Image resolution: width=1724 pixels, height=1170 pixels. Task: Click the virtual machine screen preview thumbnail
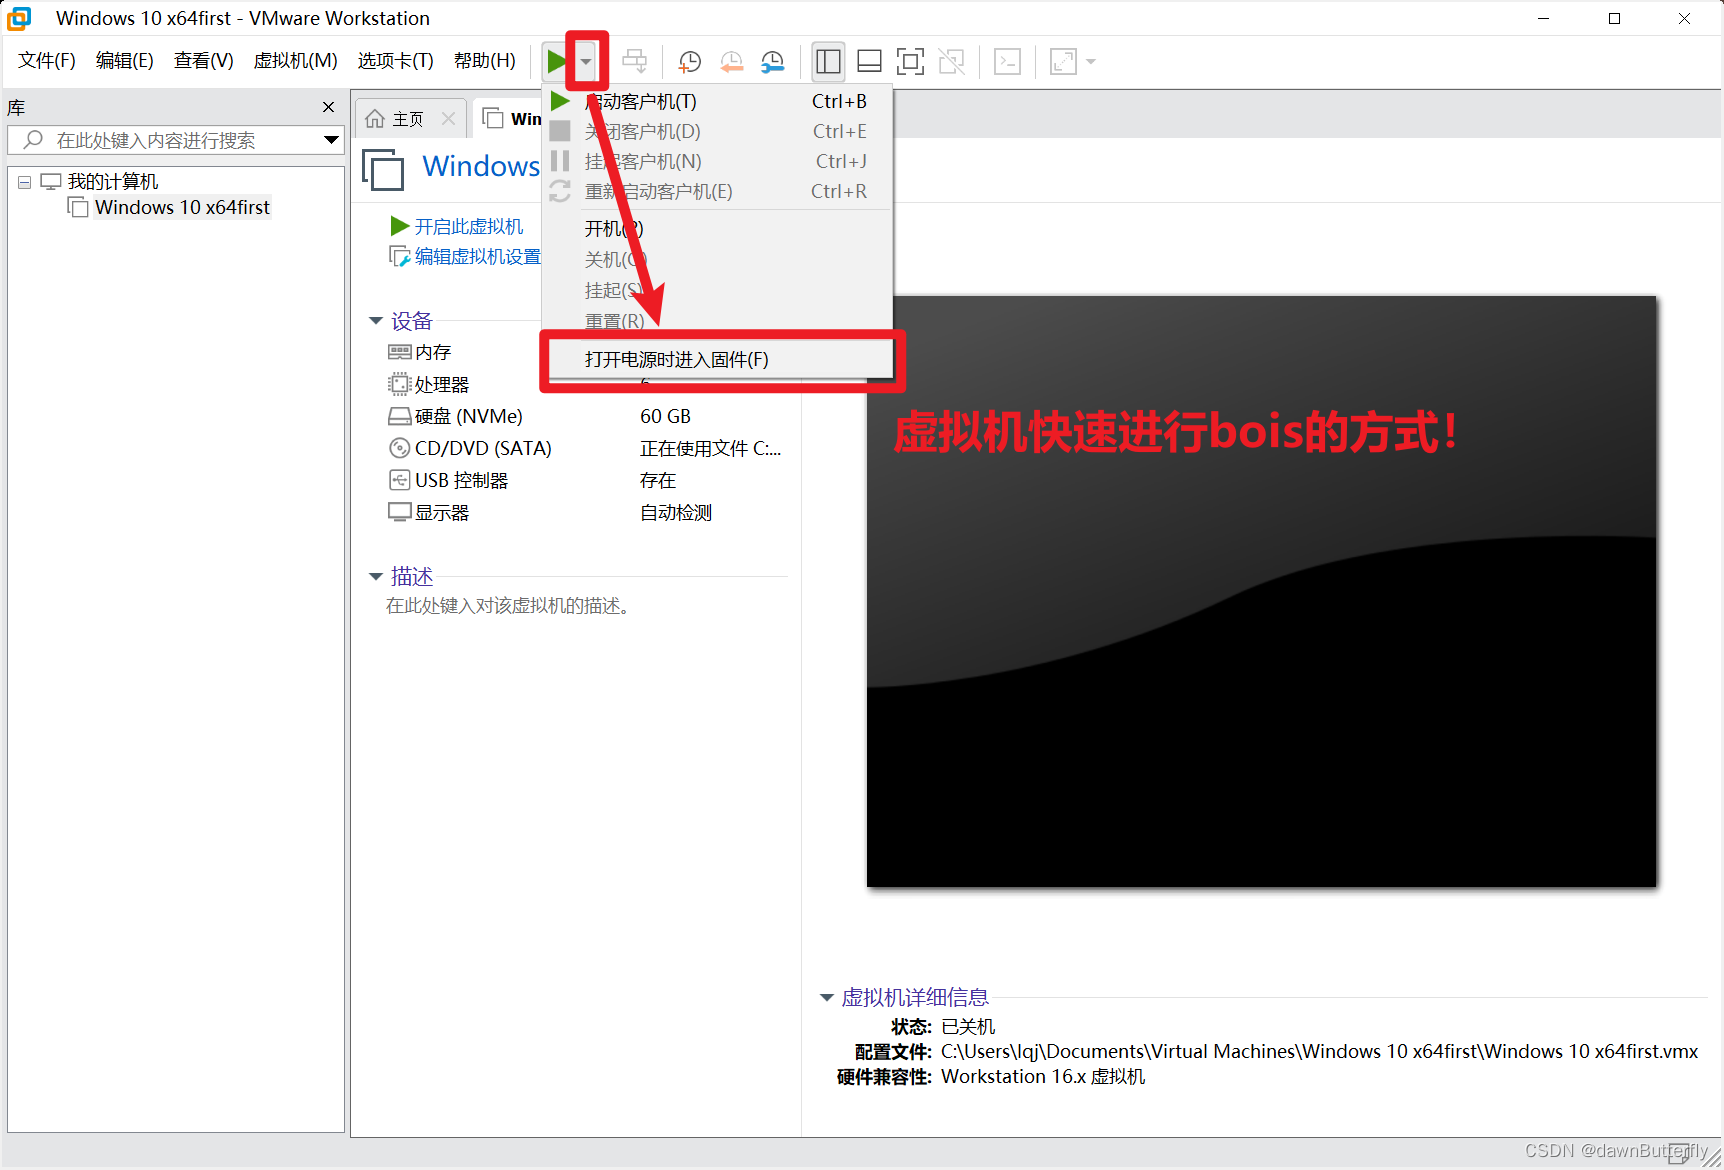[x=1261, y=591]
